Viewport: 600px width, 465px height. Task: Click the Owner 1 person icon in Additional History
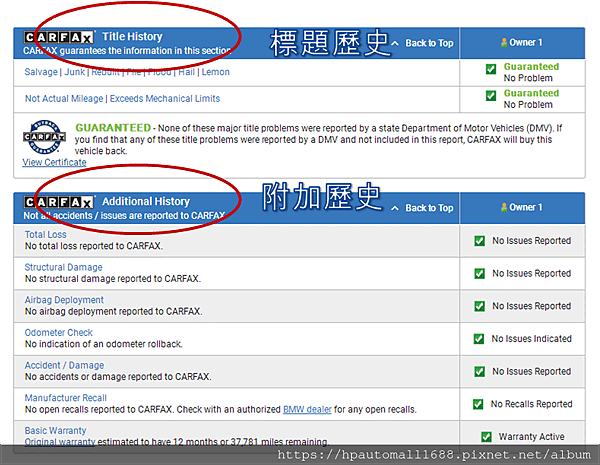pos(504,207)
